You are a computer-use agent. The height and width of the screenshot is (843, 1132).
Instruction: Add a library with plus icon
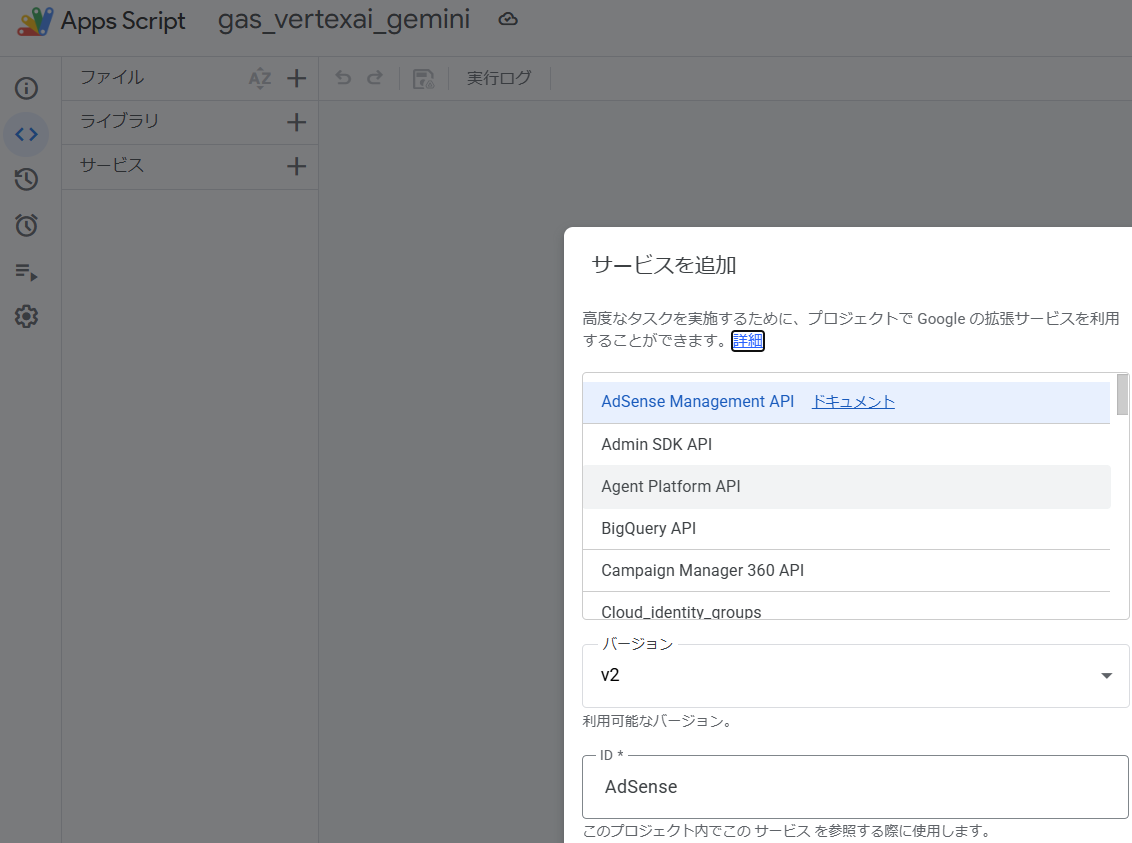click(x=297, y=122)
